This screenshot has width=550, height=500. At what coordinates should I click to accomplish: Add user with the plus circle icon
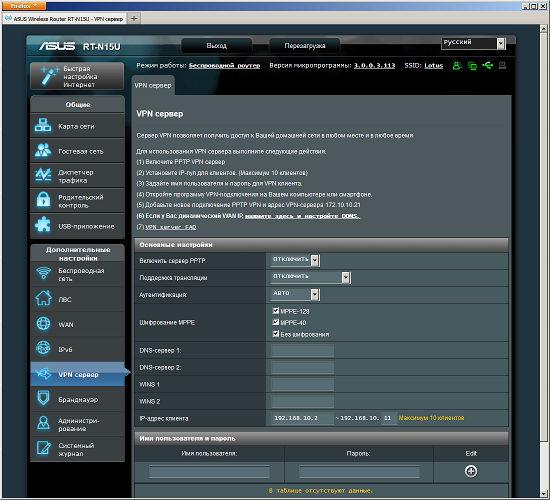point(471,471)
